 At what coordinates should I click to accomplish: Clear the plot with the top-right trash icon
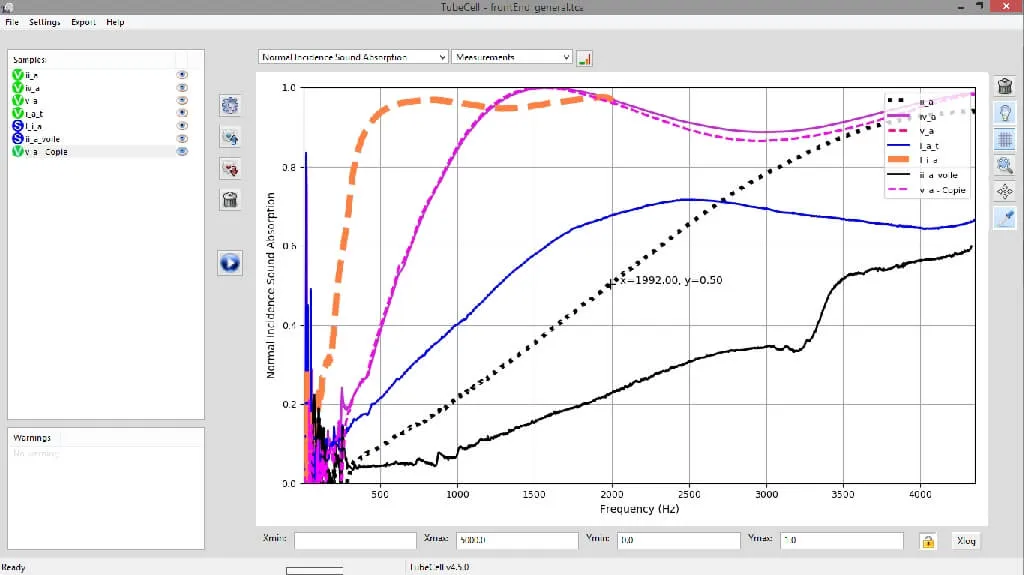click(x=1005, y=86)
